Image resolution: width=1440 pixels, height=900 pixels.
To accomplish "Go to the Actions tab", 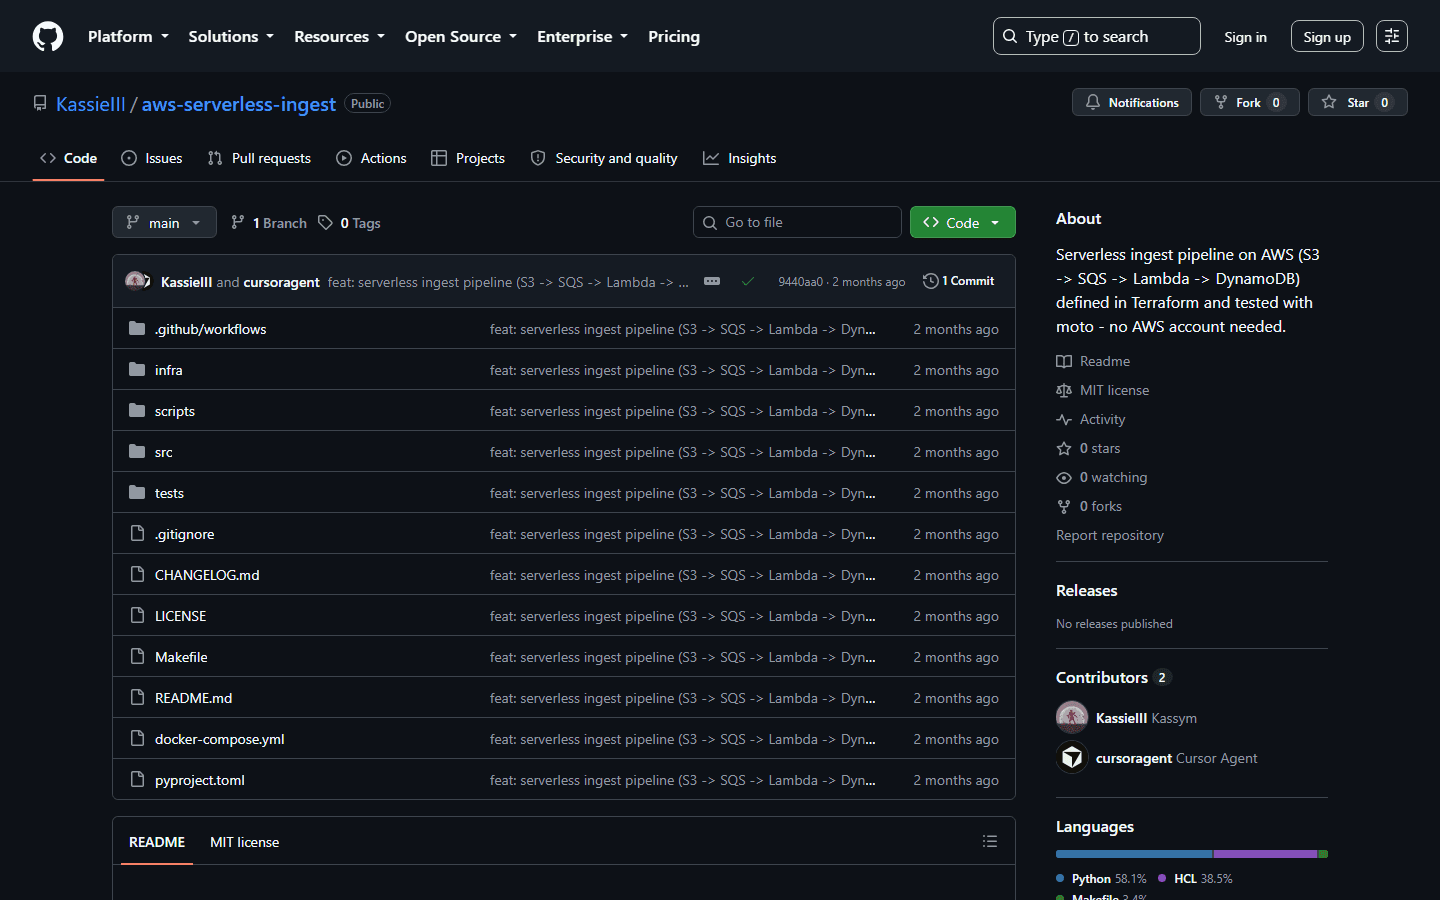I will tap(372, 158).
